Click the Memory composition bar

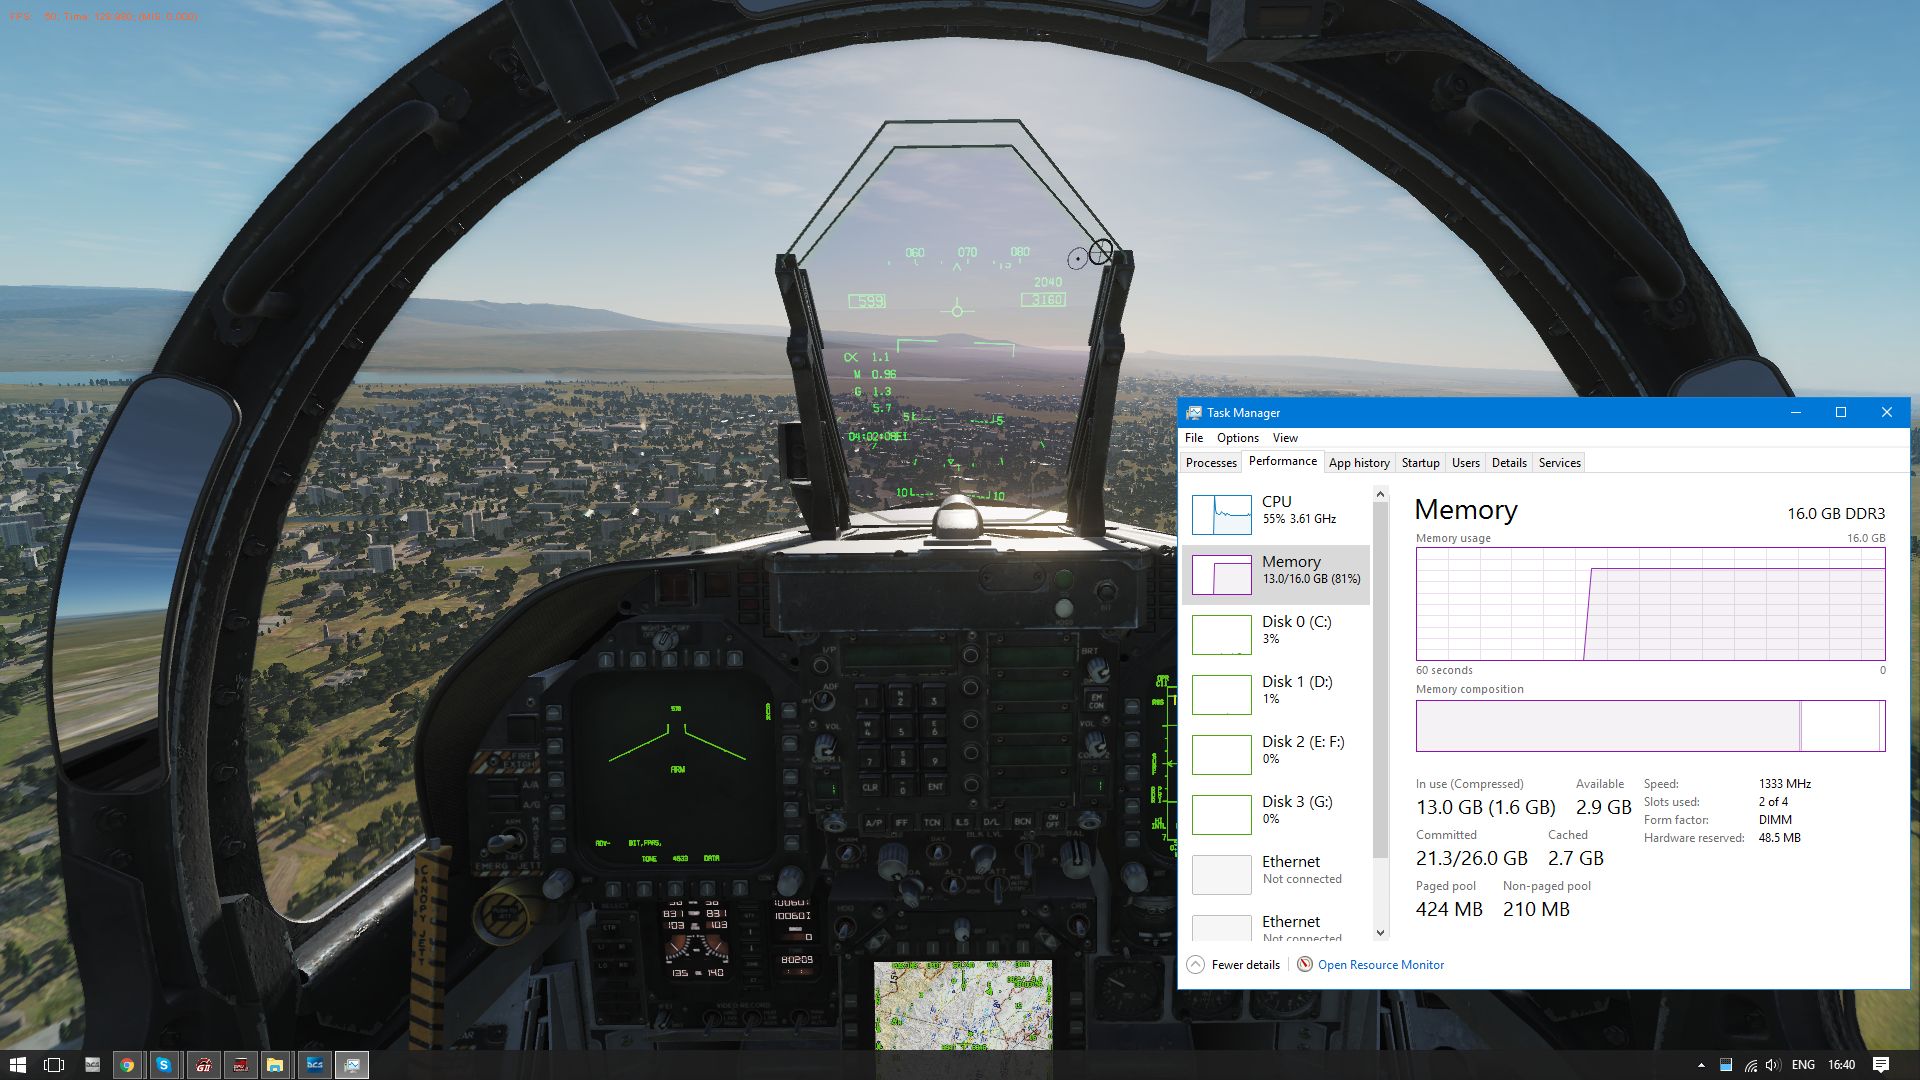(1650, 726)
